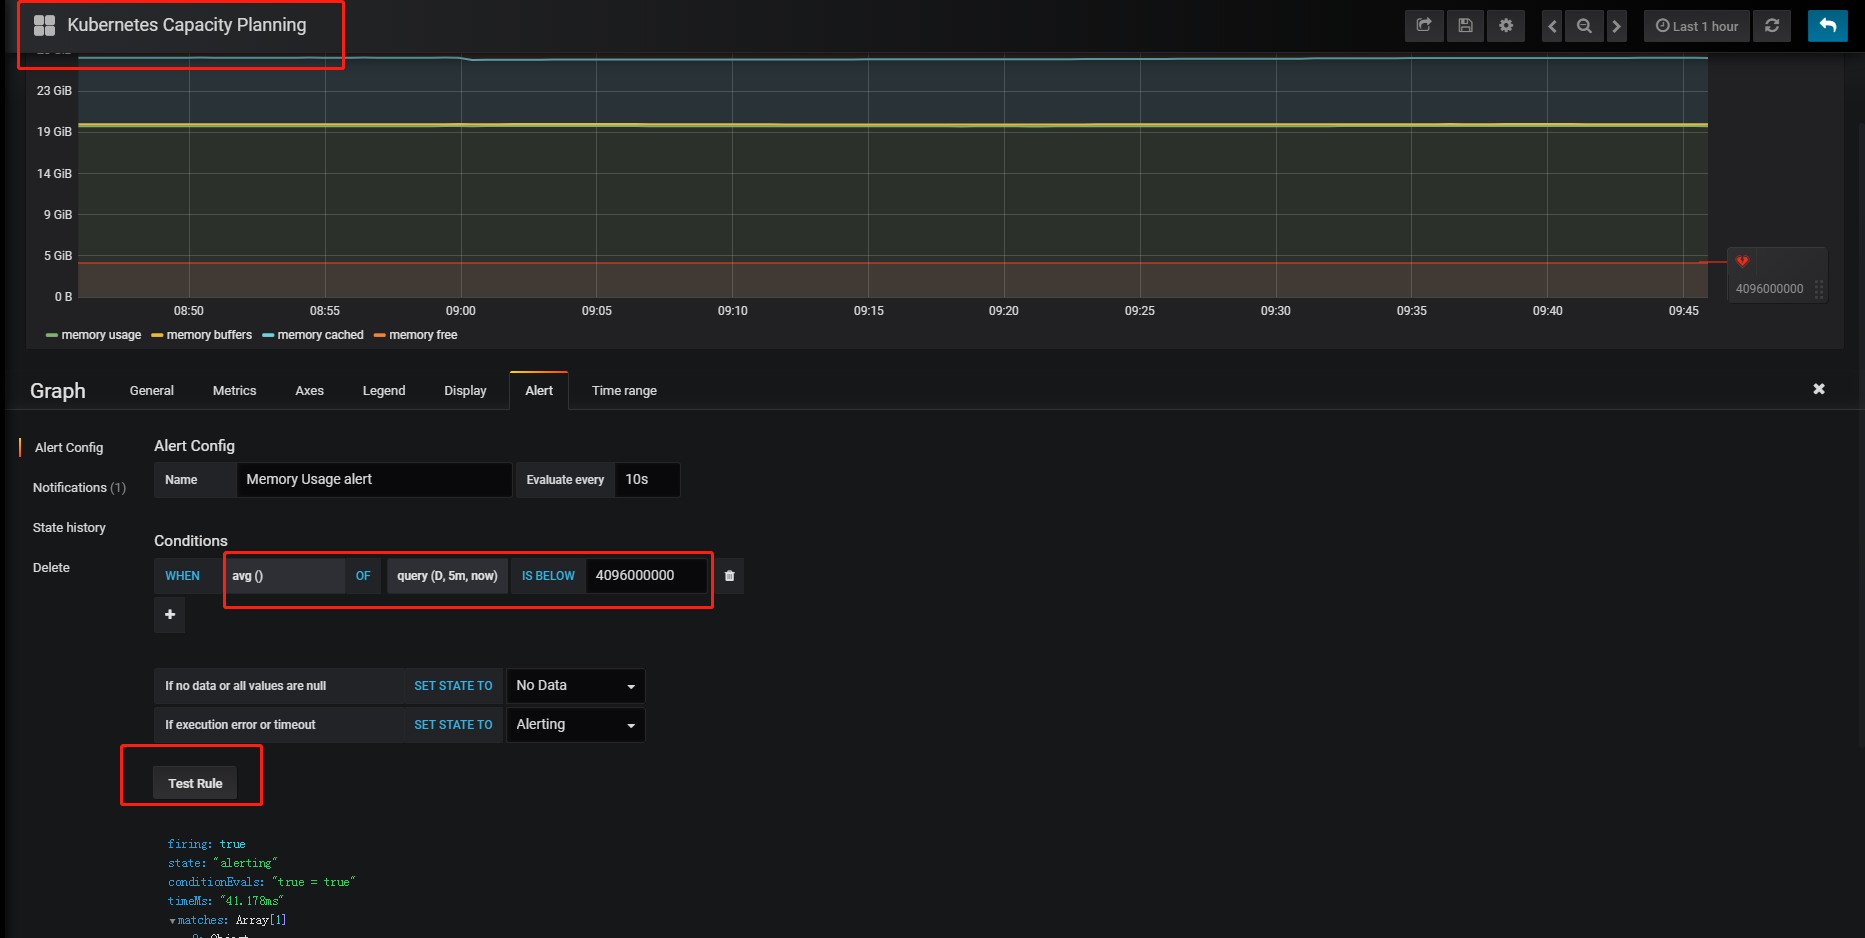This screenshot has height=938, width=1865.
Task: Select the state: "alerting" result line
Action: pos(223,864)
